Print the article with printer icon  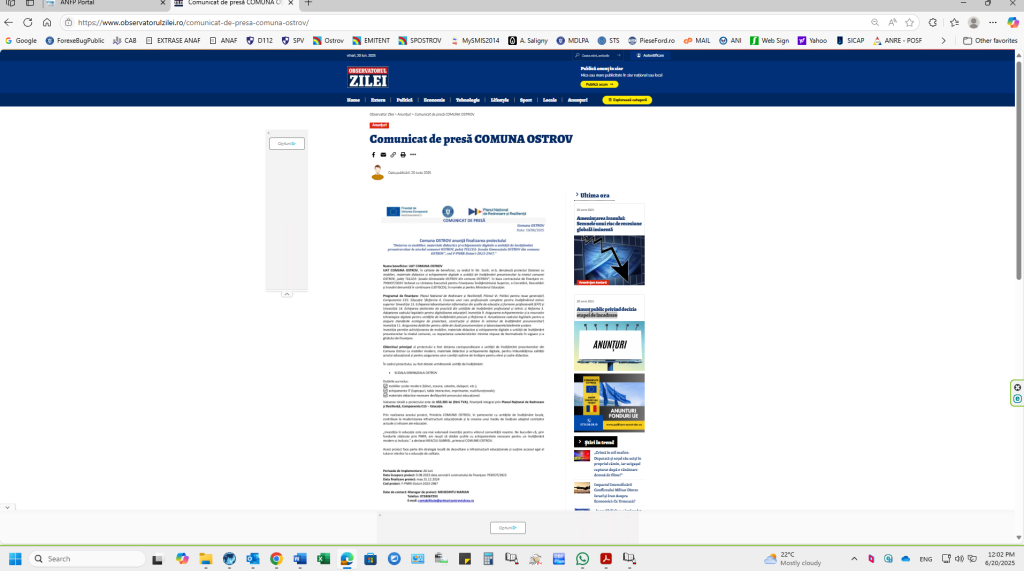point(403,155)
